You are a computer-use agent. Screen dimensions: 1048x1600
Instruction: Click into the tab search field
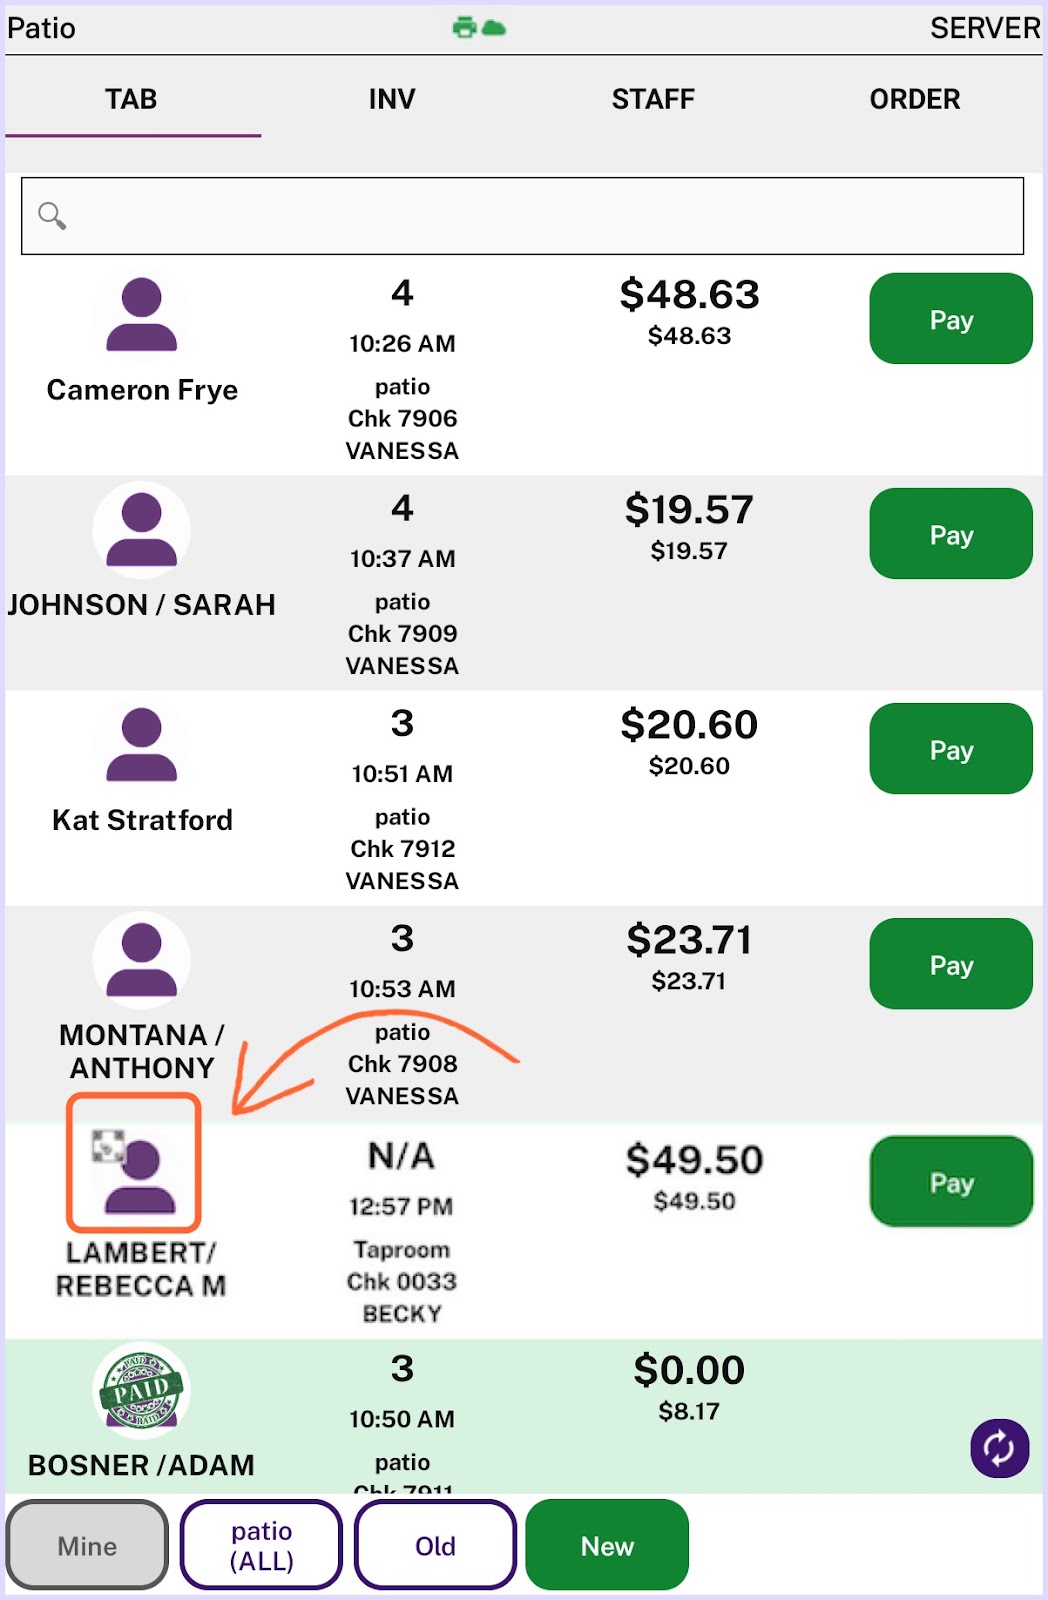click(x=522, y=216)
